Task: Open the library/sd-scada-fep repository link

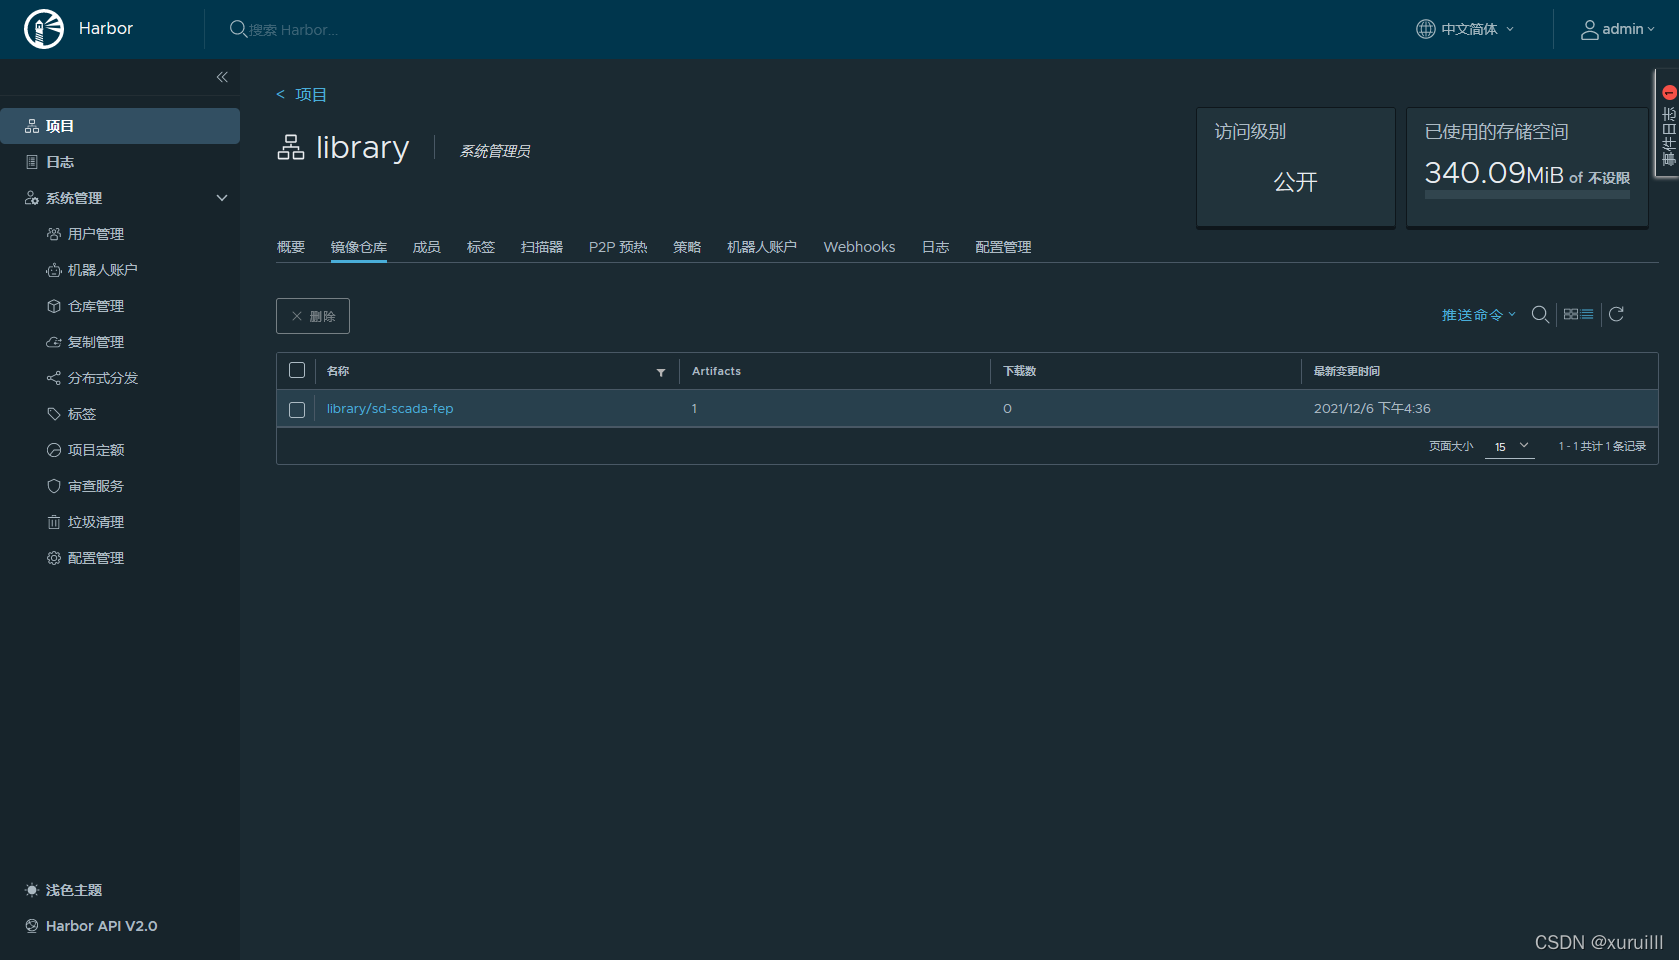Action: pos(390,408)
